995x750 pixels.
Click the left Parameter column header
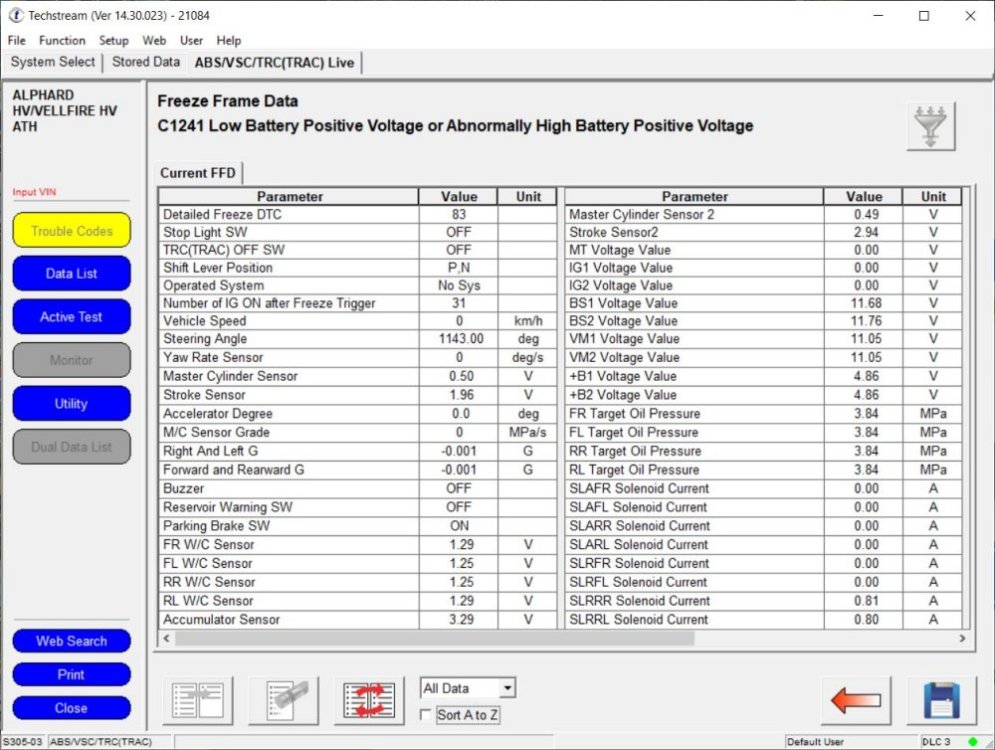pos(289,197)
